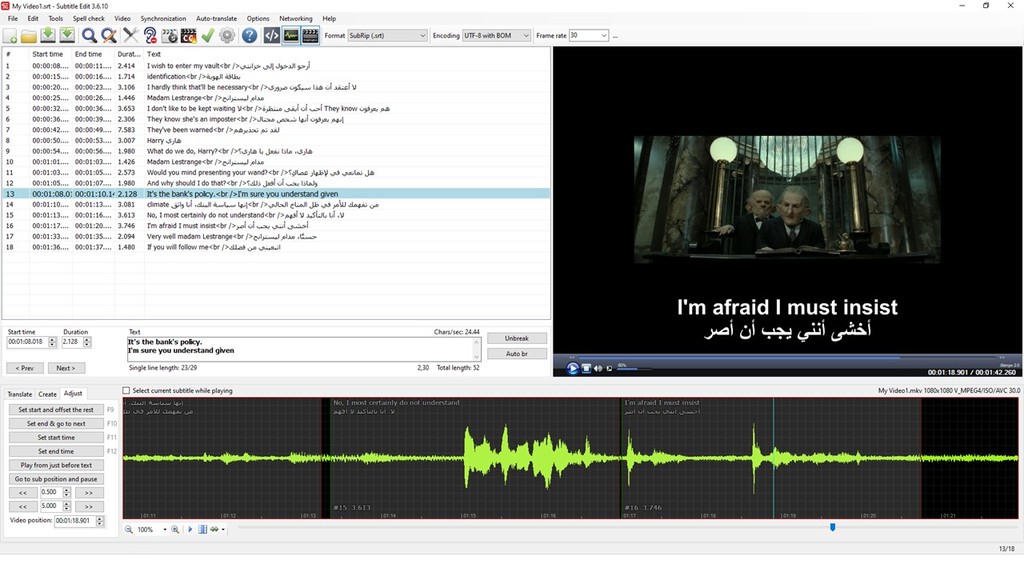Open the Encoding UTF-8 with BOM dropdown

[496, 36]
